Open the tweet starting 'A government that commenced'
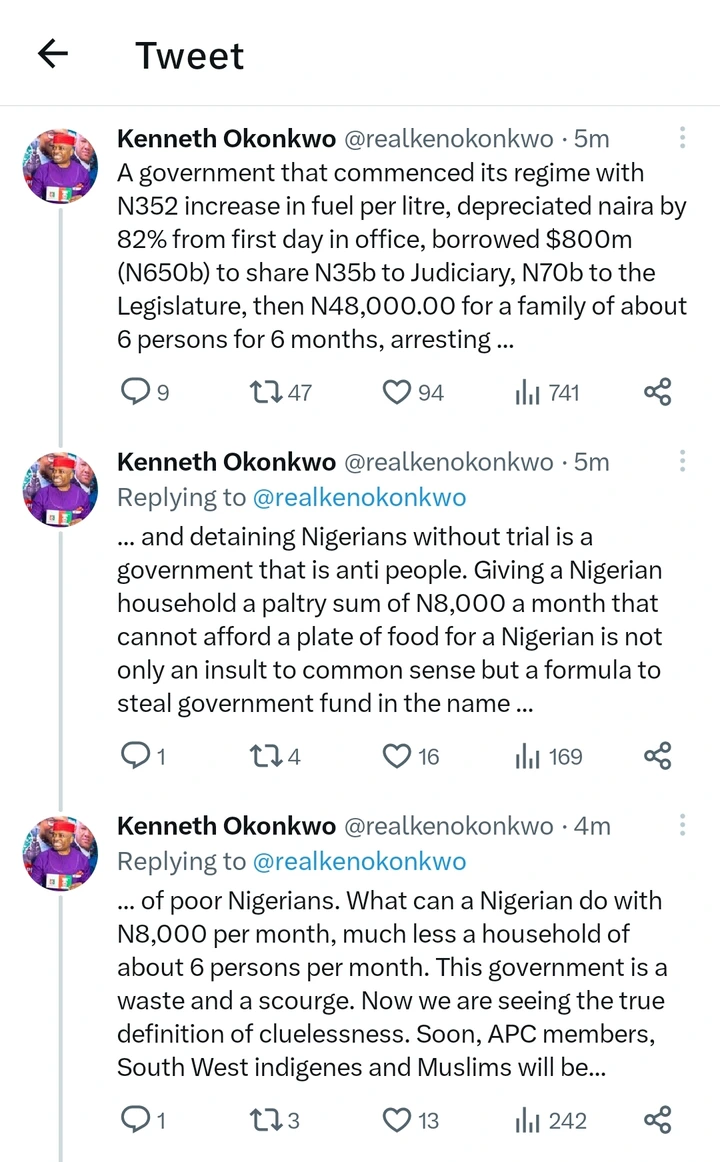Image resolution: width=720 pixels, height=1162 pixels. (x=400, y=256)
